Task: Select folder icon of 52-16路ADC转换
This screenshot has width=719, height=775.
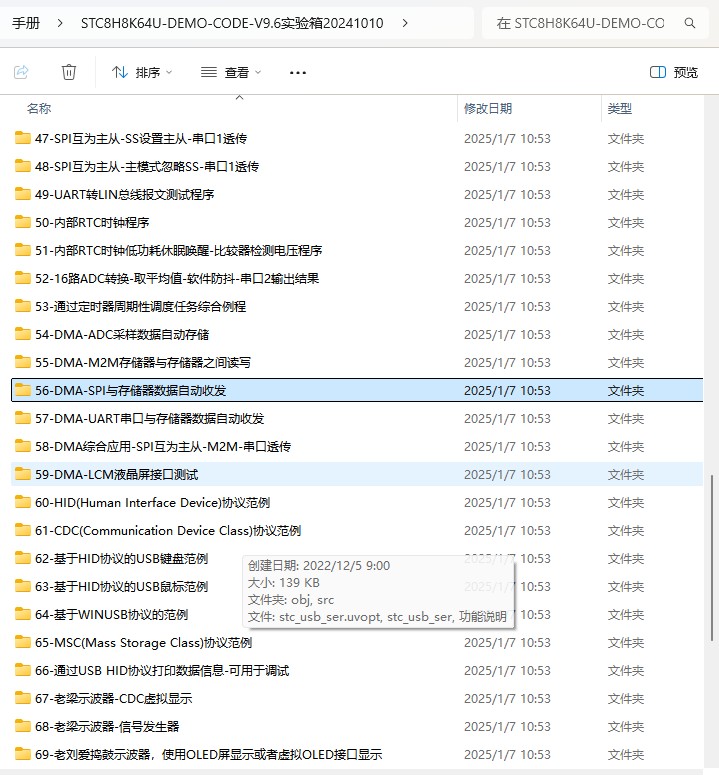Action: [x=23, y=278]
